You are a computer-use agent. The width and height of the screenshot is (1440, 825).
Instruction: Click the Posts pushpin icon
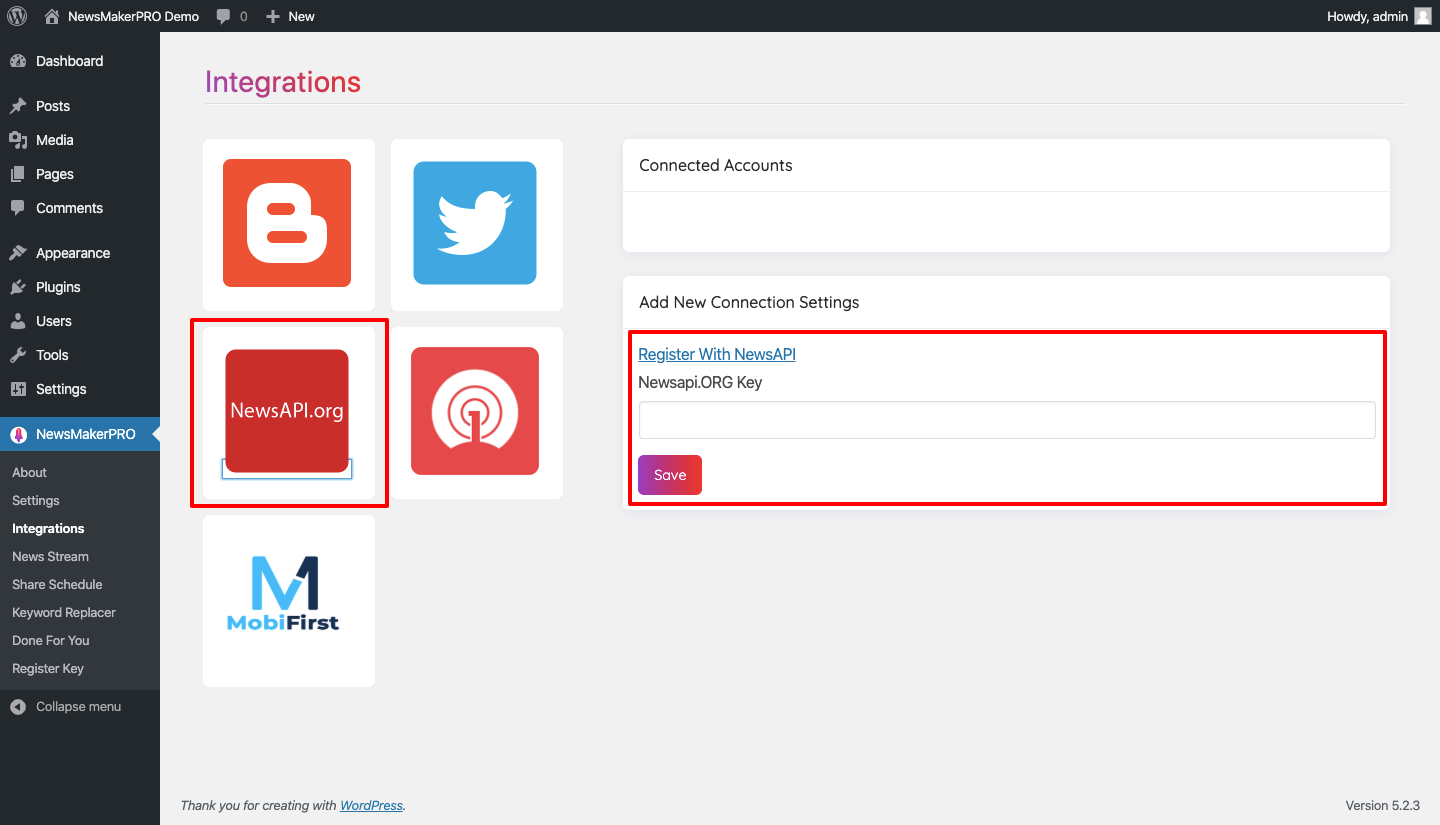pos(18,106)
